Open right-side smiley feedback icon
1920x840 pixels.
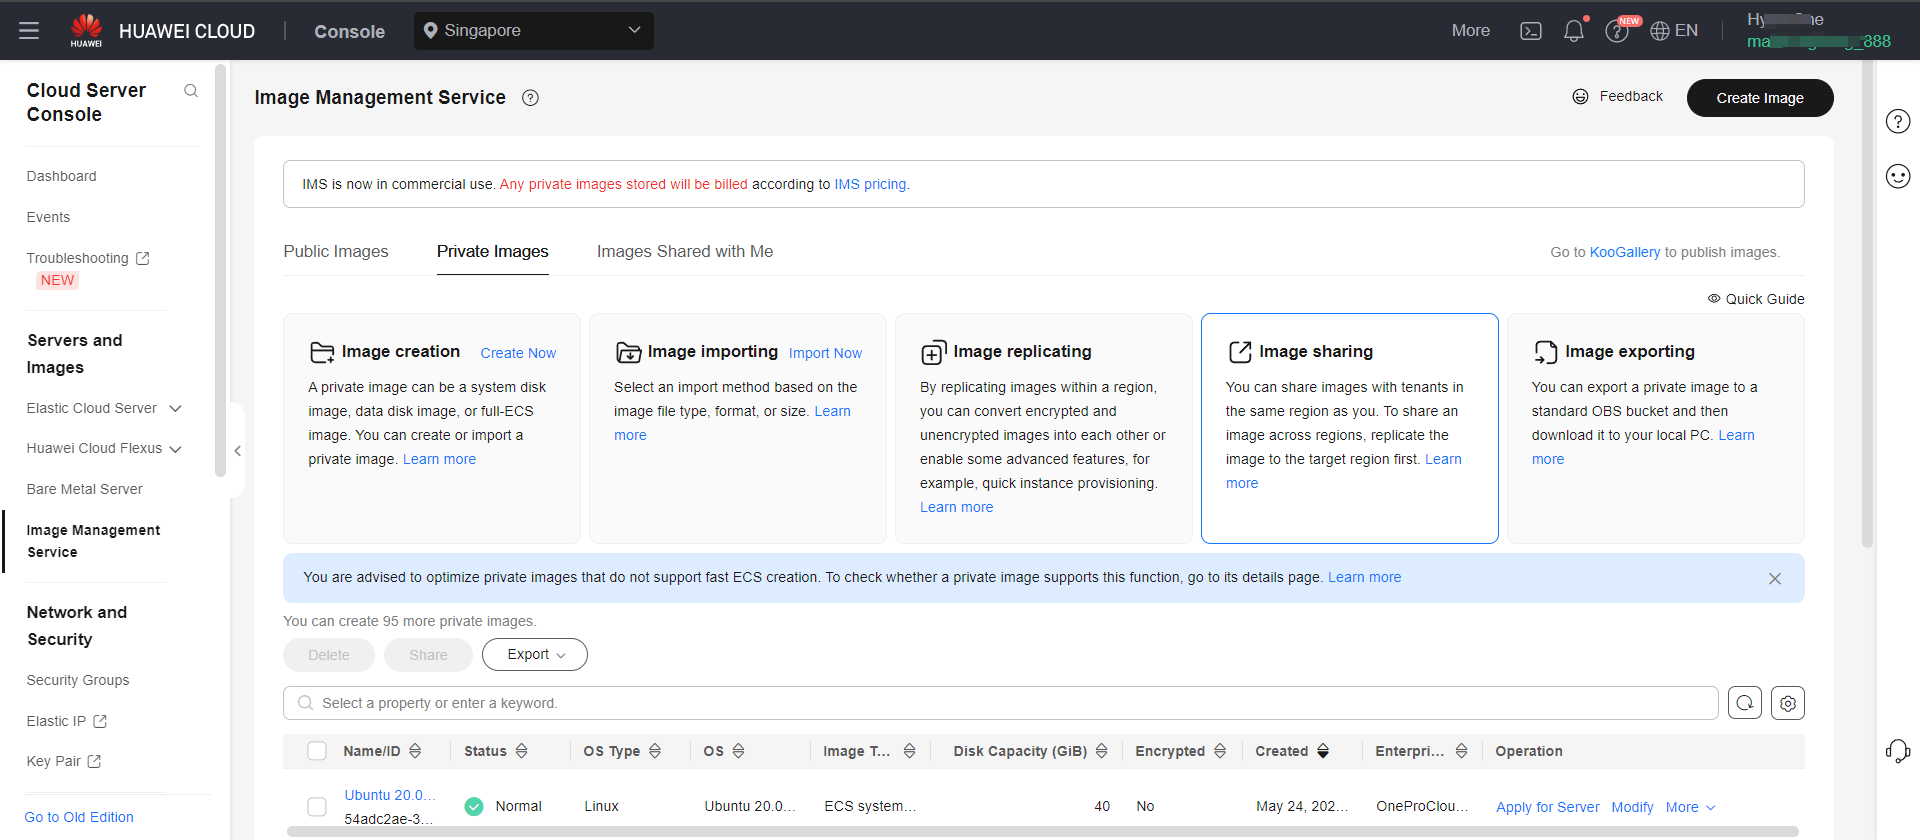(x=1898, y=176)
